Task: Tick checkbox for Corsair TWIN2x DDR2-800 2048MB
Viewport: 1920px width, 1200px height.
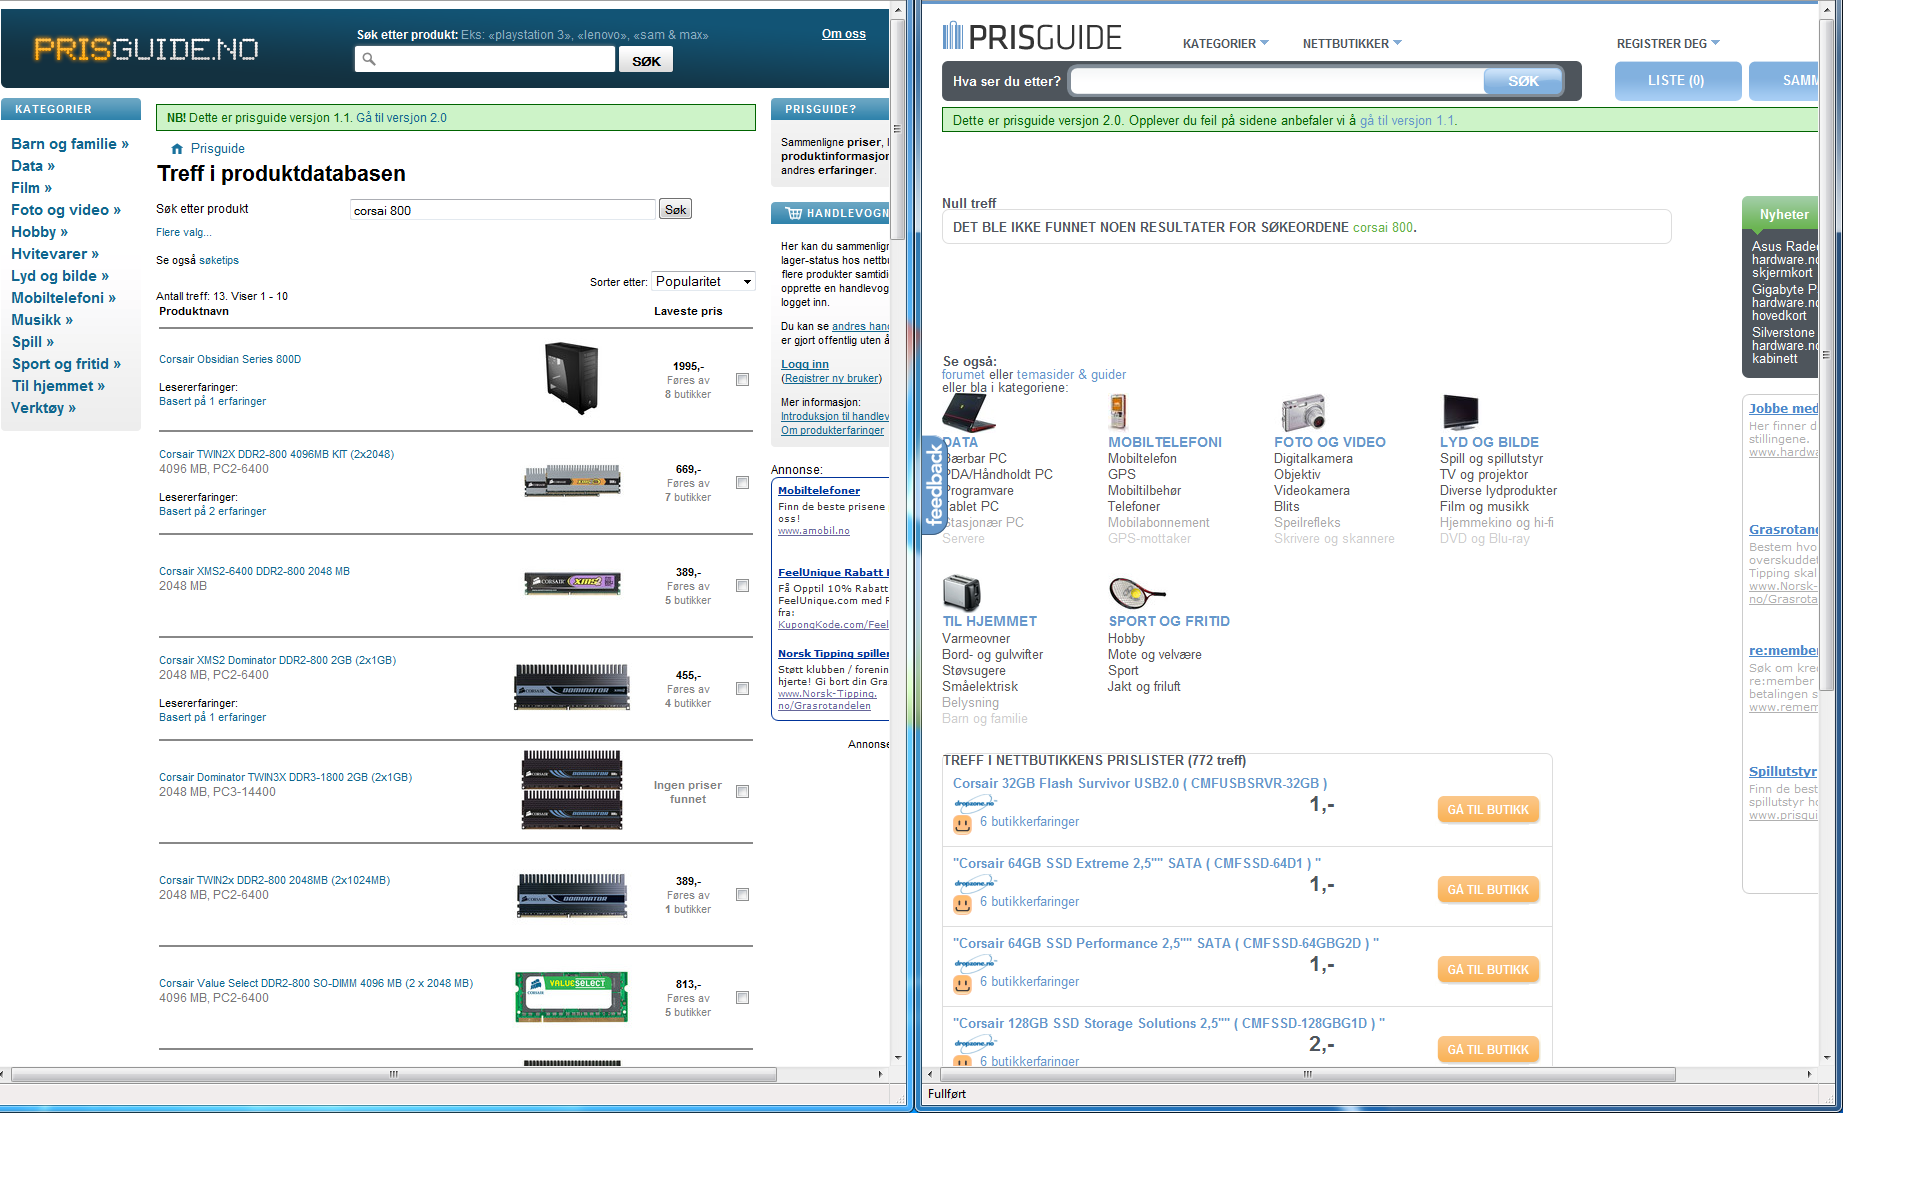Action: pyautogui.click(x=742, y=895)
